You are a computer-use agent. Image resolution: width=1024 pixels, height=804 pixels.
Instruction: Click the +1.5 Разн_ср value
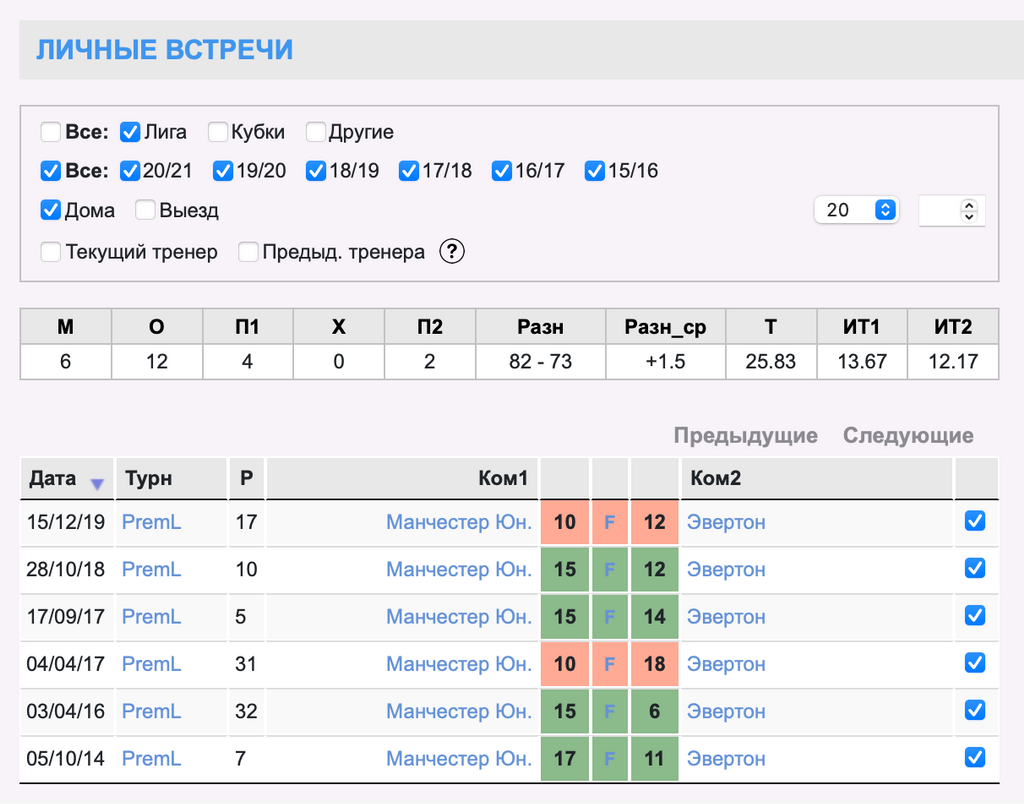[x=665, y=362]
